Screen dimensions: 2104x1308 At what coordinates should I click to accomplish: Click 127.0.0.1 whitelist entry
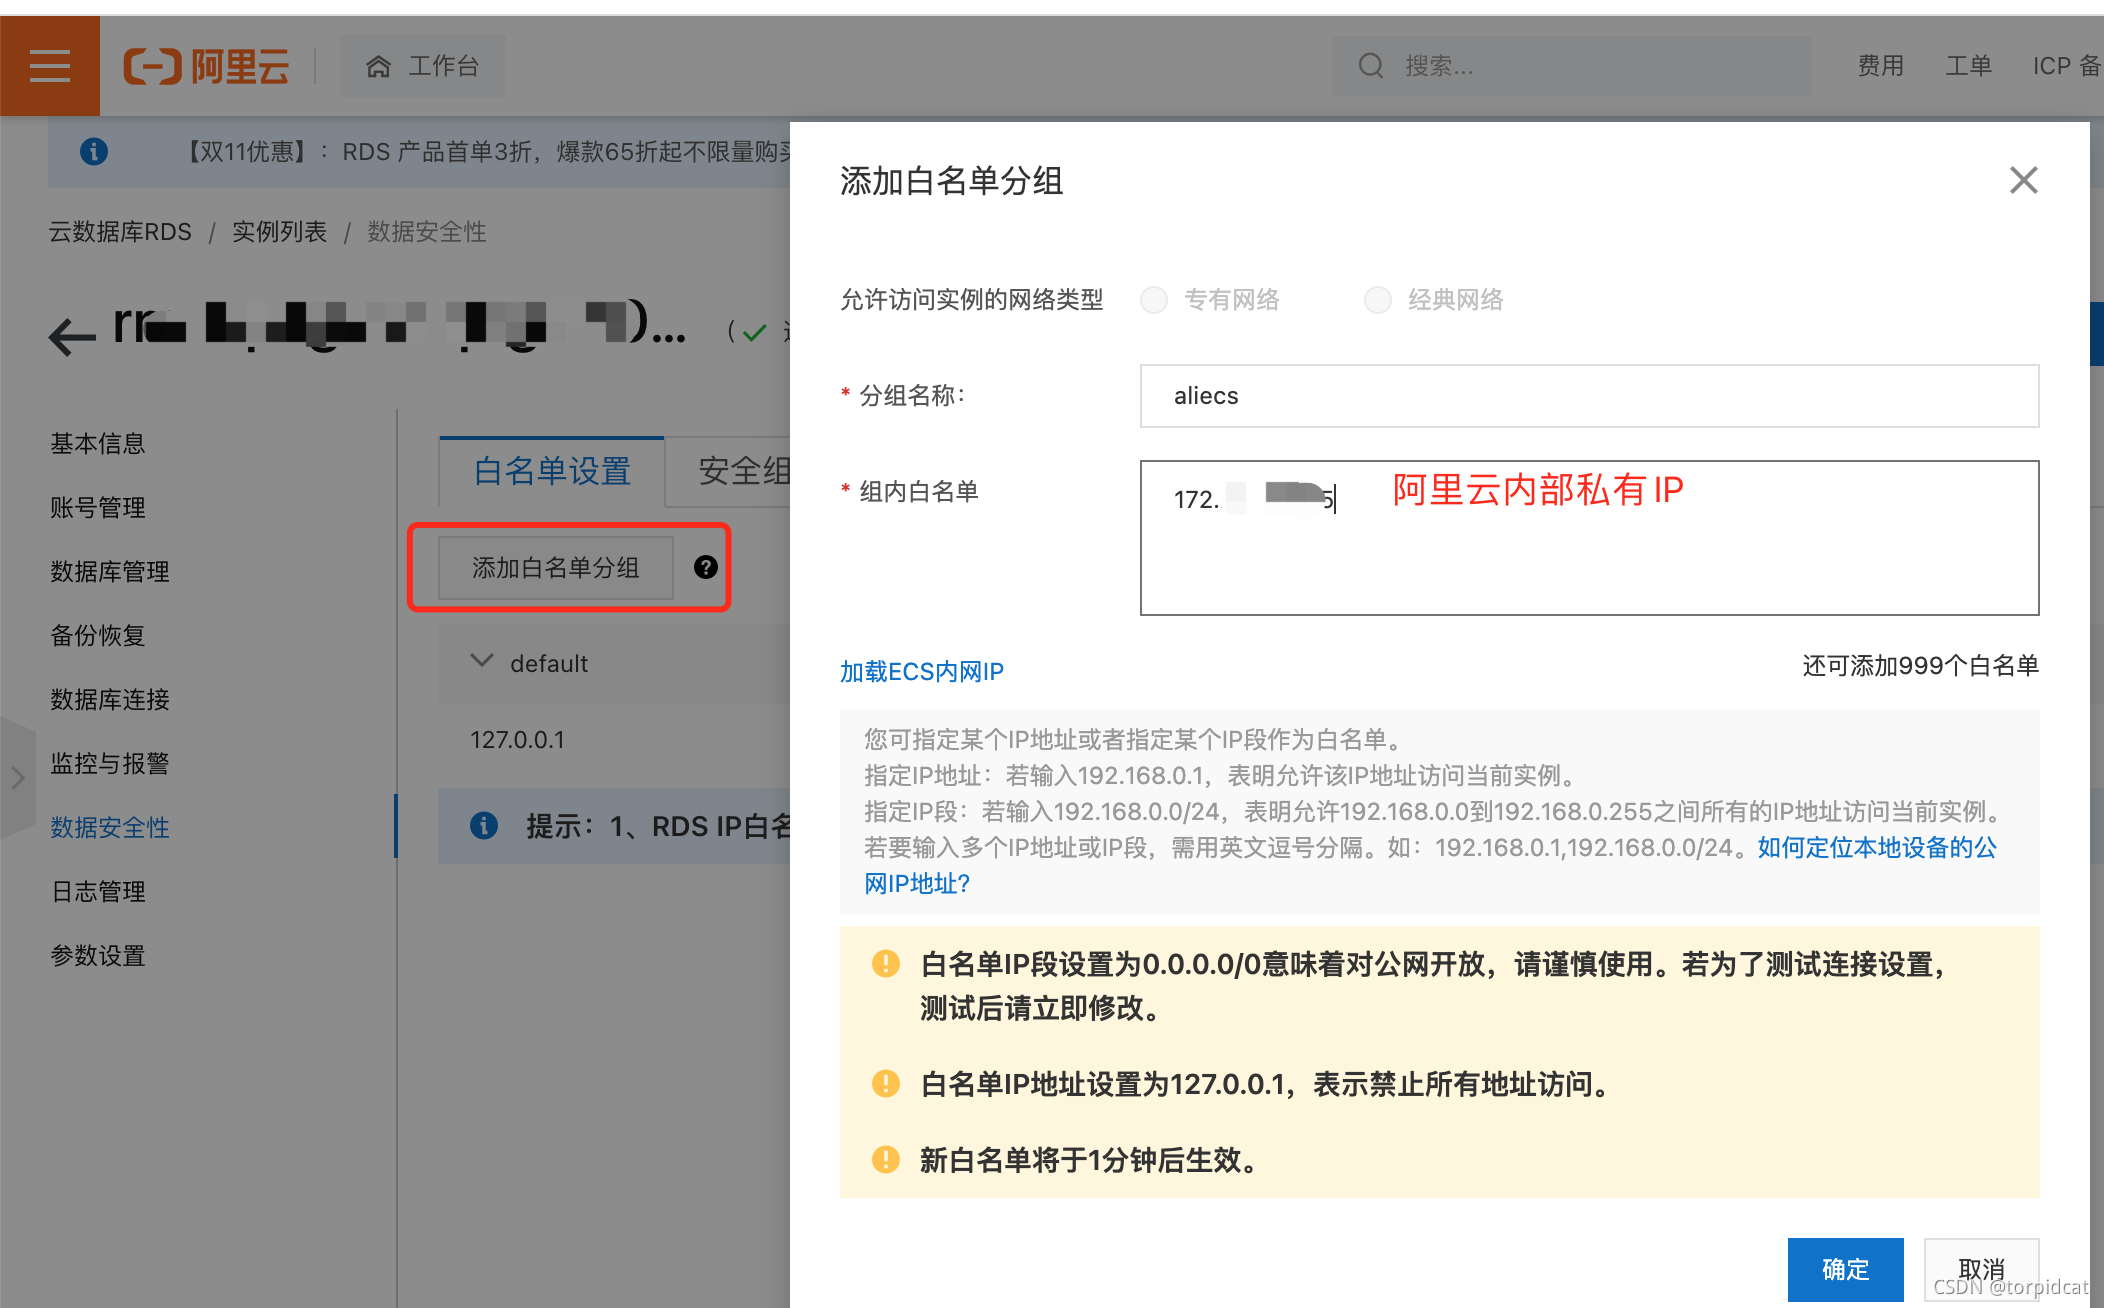(518, 740)
